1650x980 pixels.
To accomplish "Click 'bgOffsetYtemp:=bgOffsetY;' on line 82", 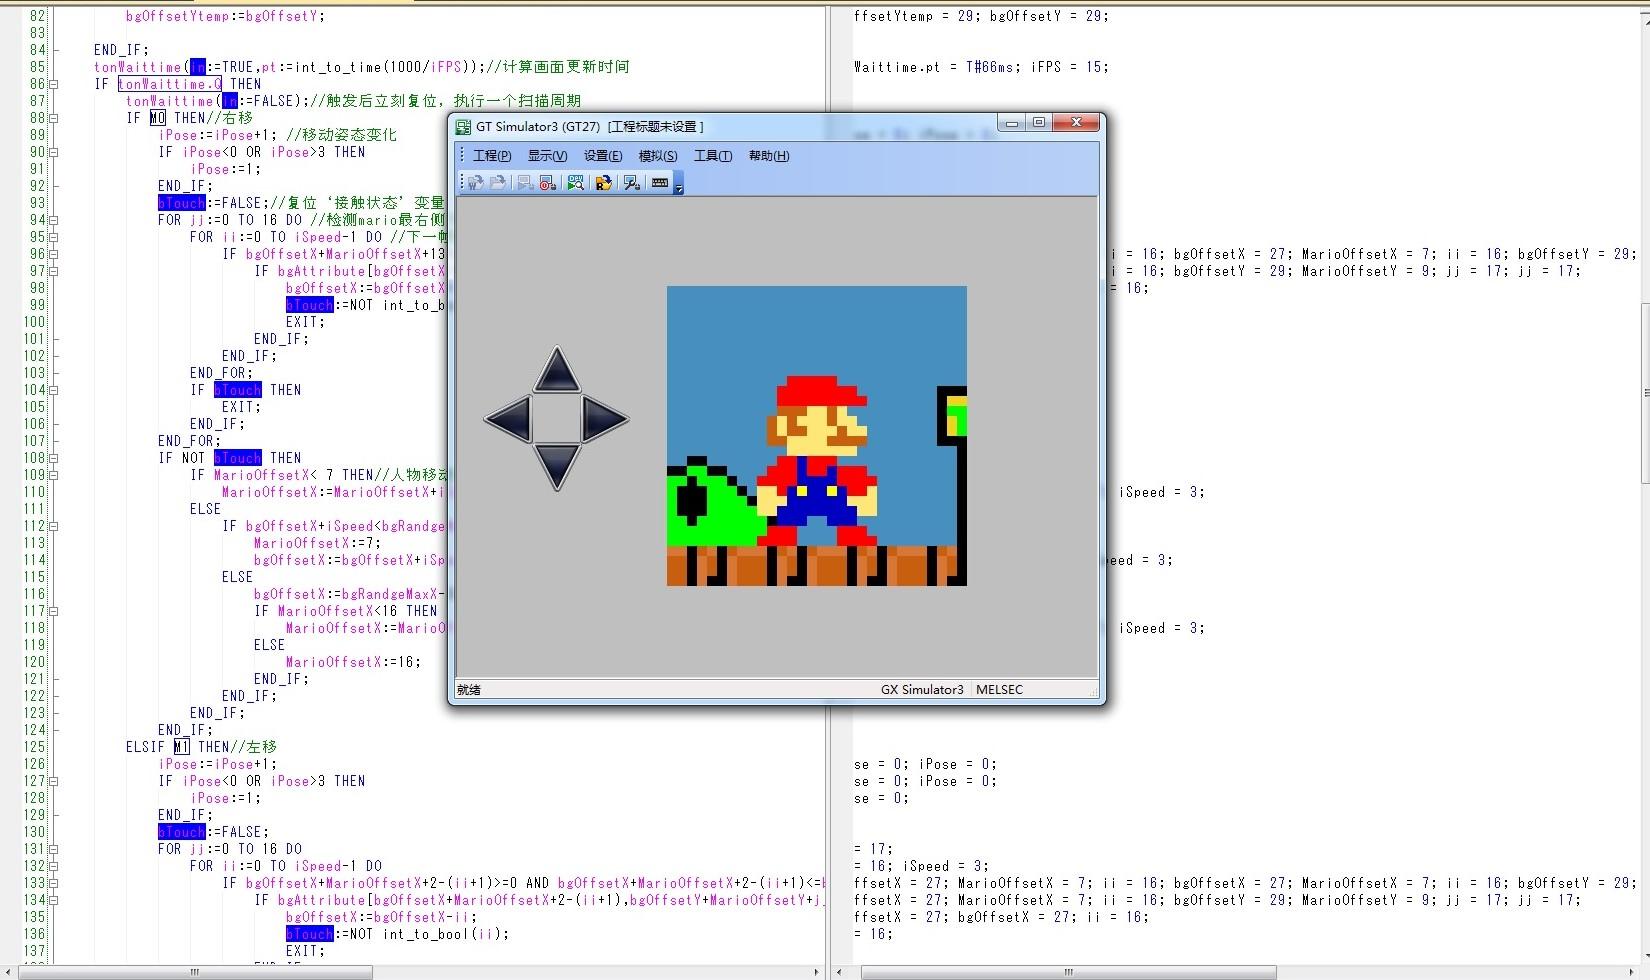I will tap(226, 16).
